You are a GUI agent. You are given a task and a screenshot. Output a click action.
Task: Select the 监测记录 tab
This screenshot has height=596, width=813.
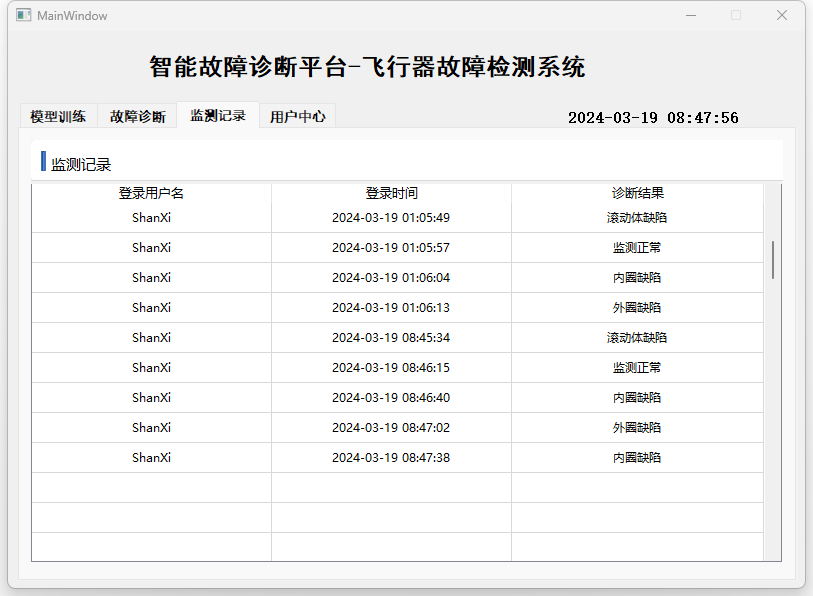pos(218,115)
